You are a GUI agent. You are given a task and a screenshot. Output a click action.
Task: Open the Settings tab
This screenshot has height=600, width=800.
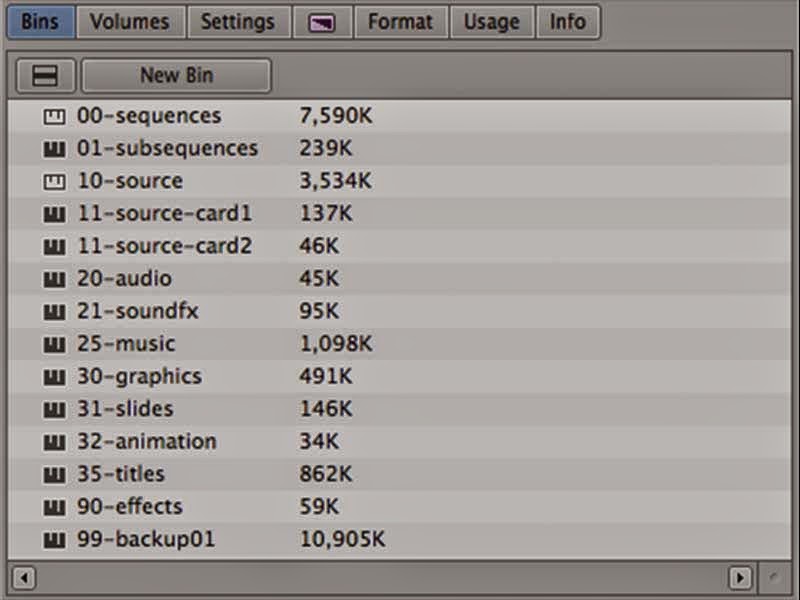[237, 22]
